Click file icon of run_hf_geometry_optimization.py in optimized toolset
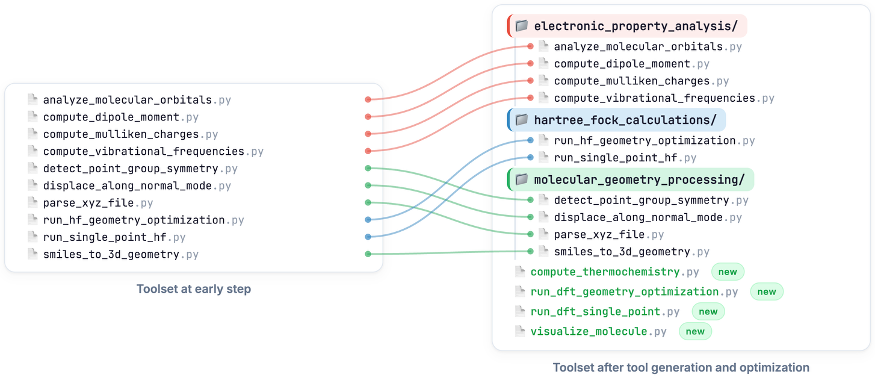 544,140
